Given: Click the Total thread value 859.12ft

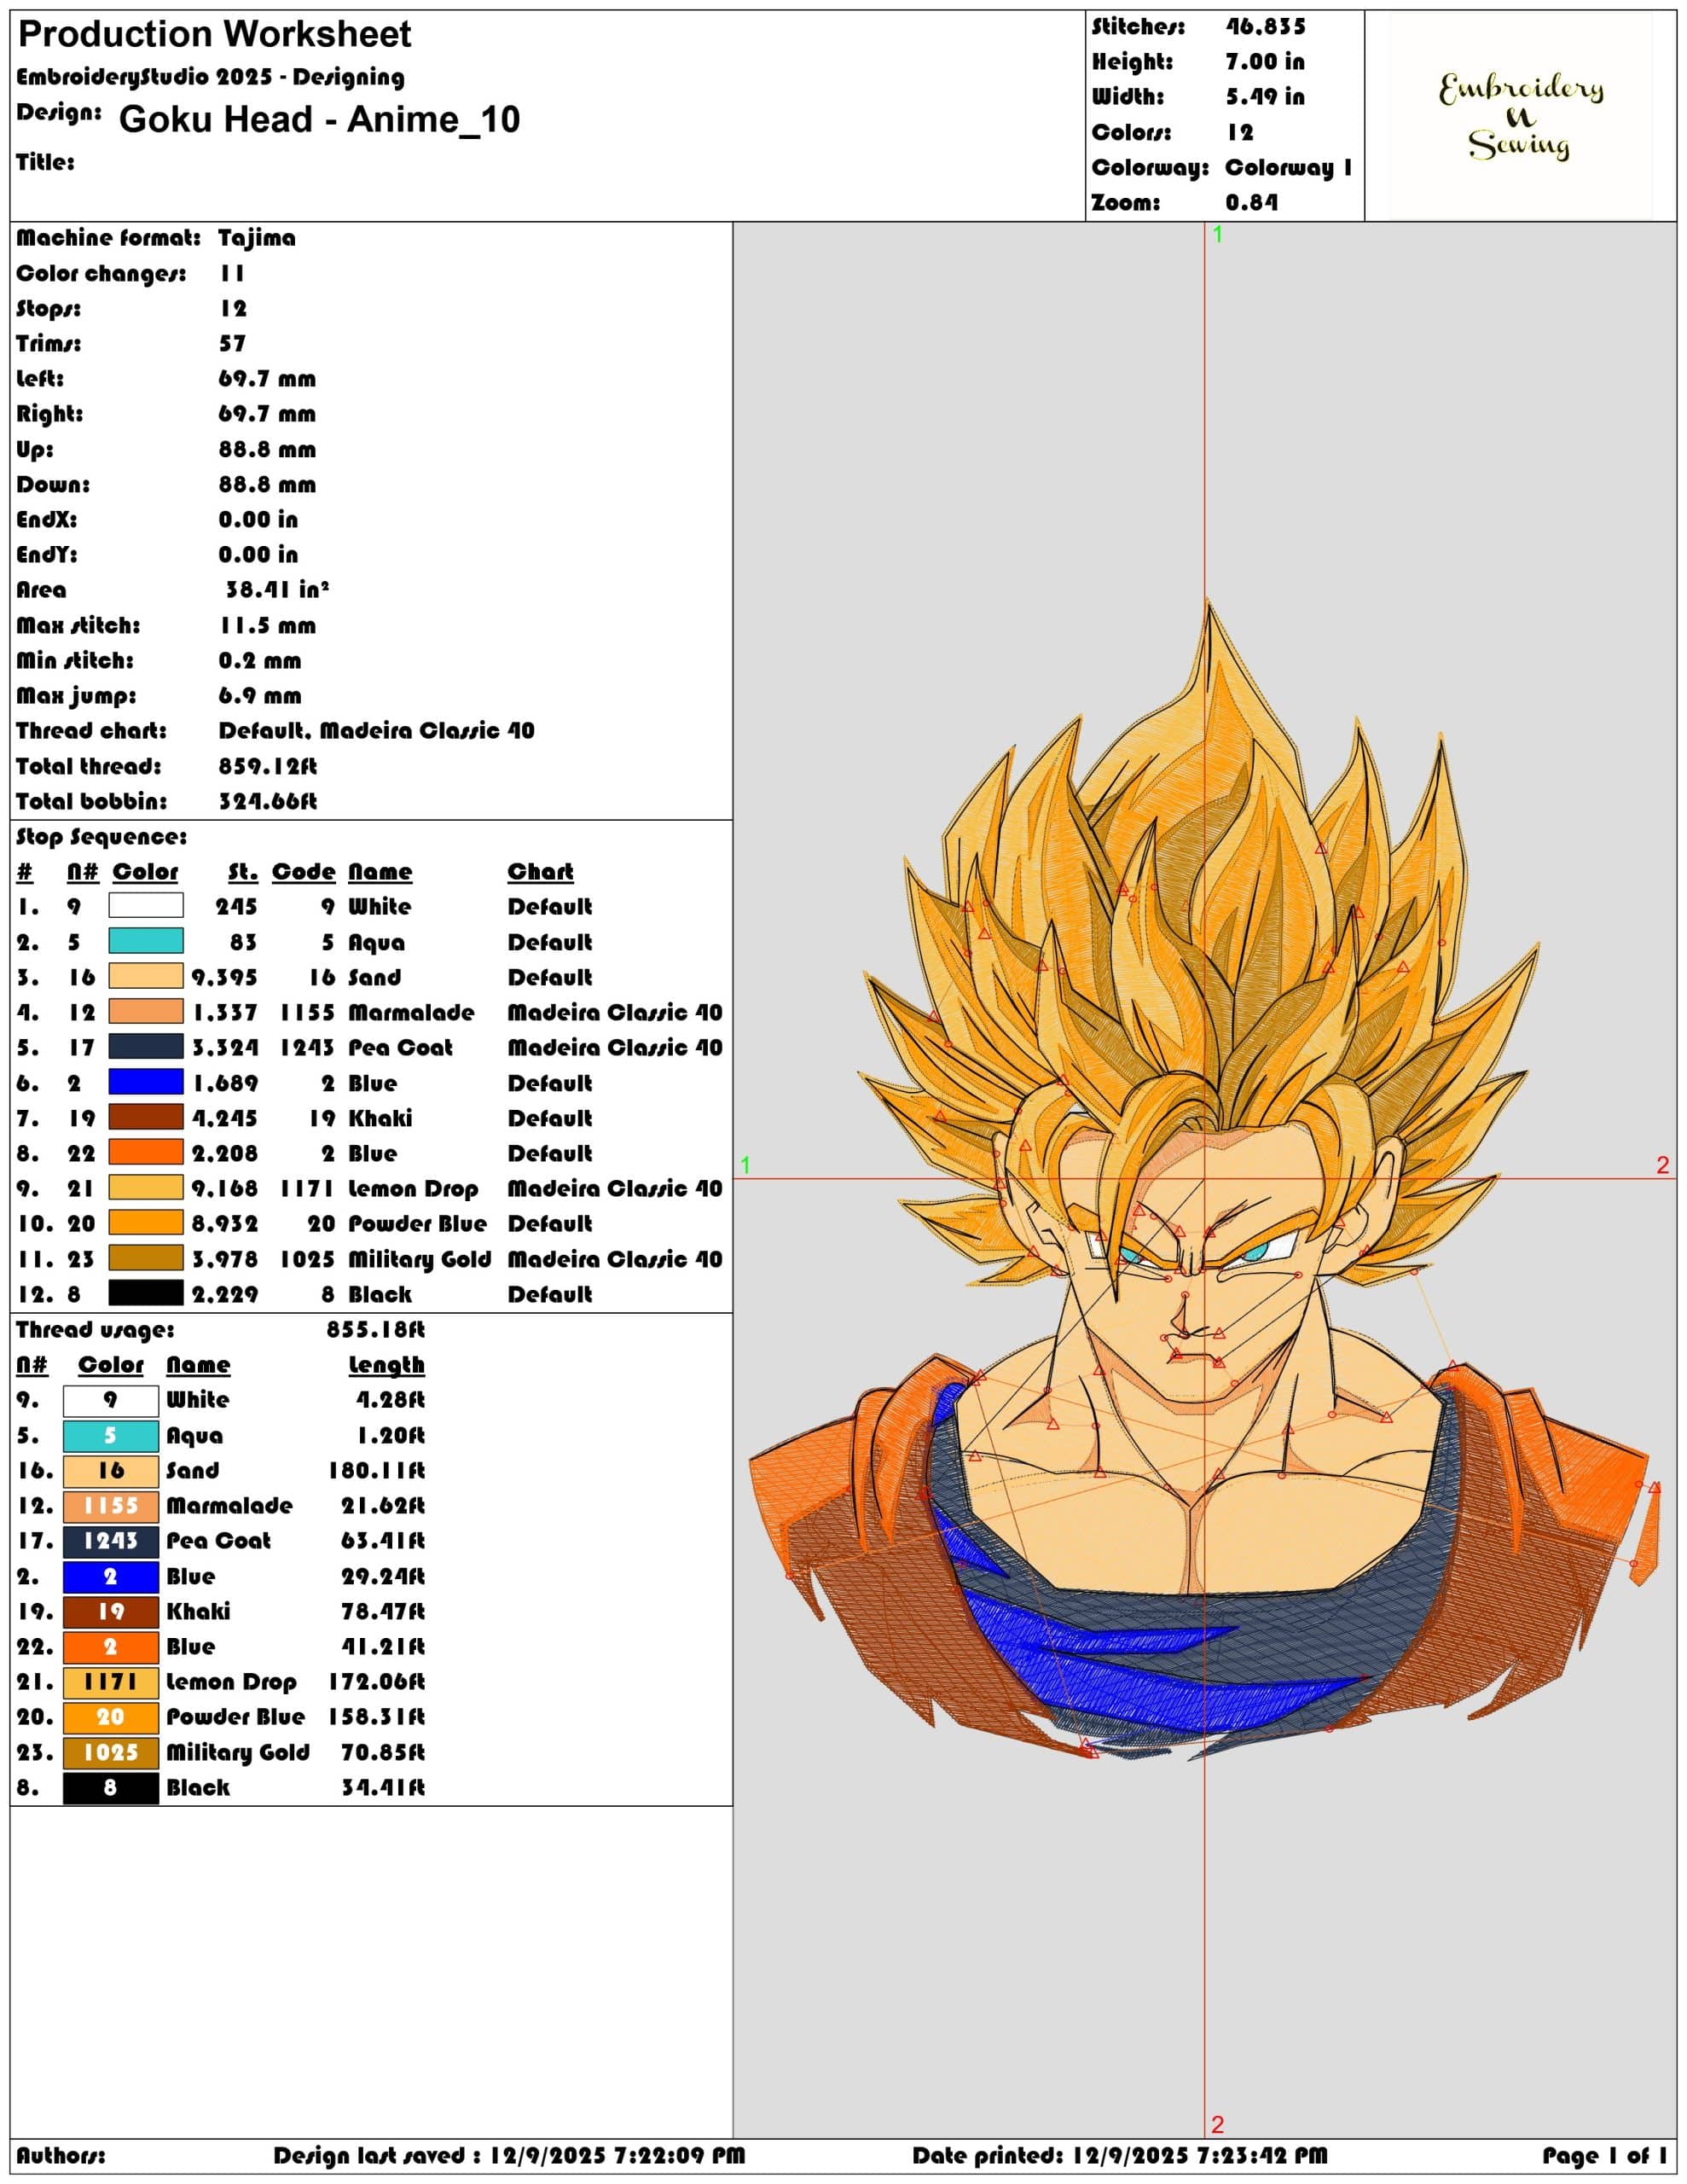Looking at the screenshot, I should [268, 767].
